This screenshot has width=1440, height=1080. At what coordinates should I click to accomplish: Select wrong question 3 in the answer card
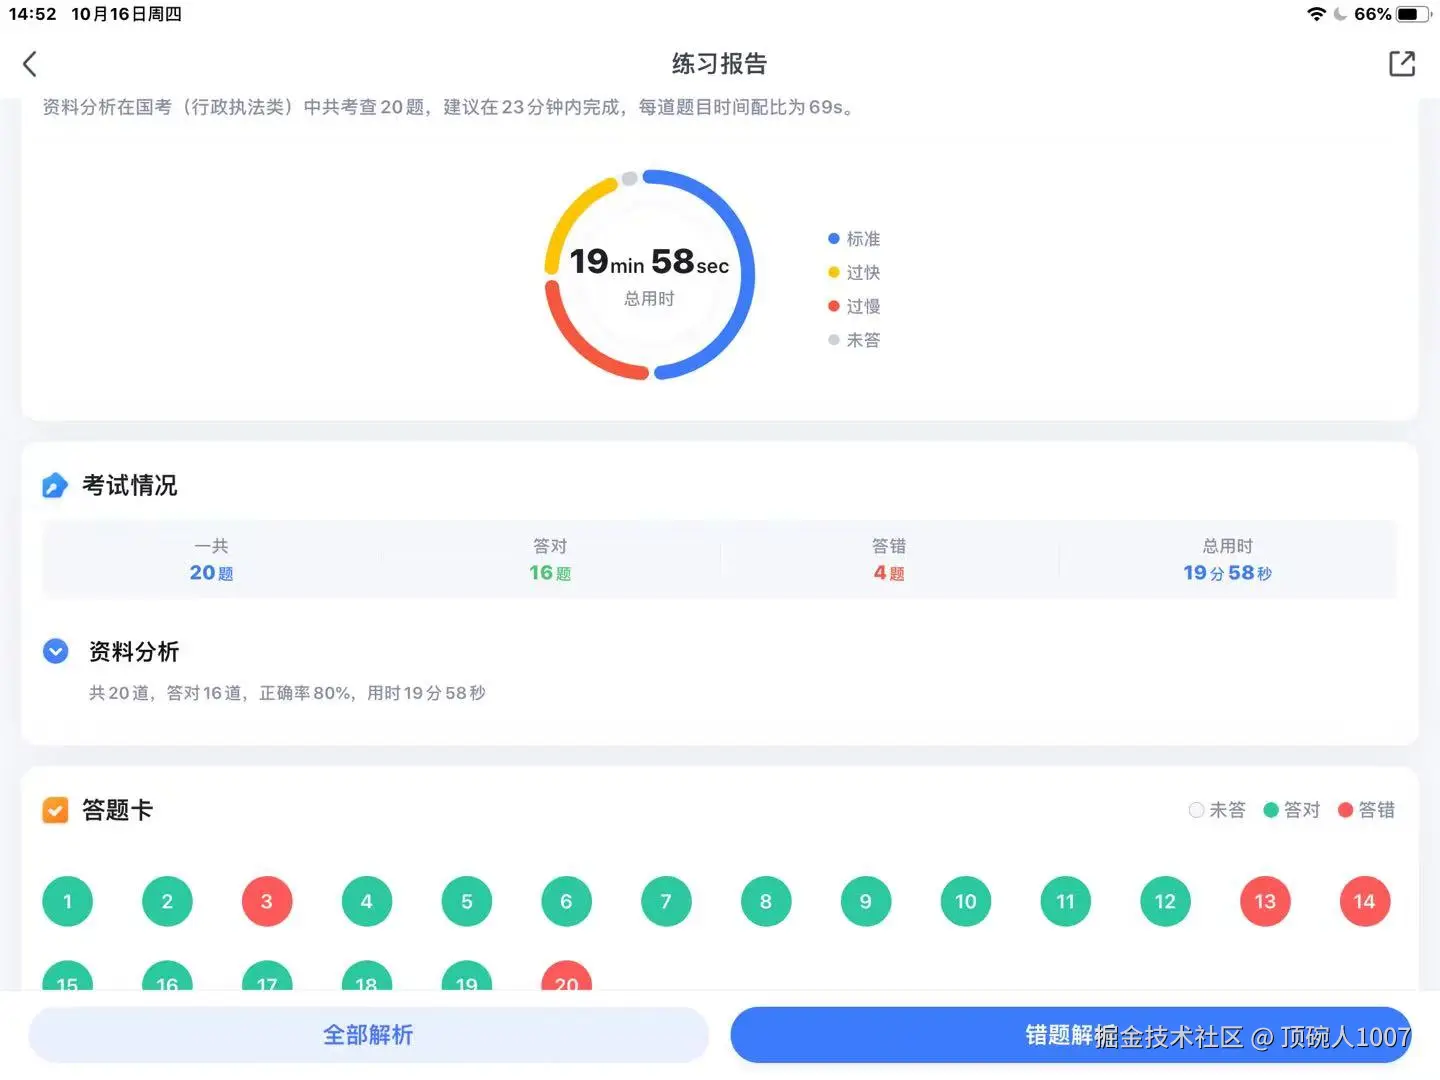click(266, 901)
